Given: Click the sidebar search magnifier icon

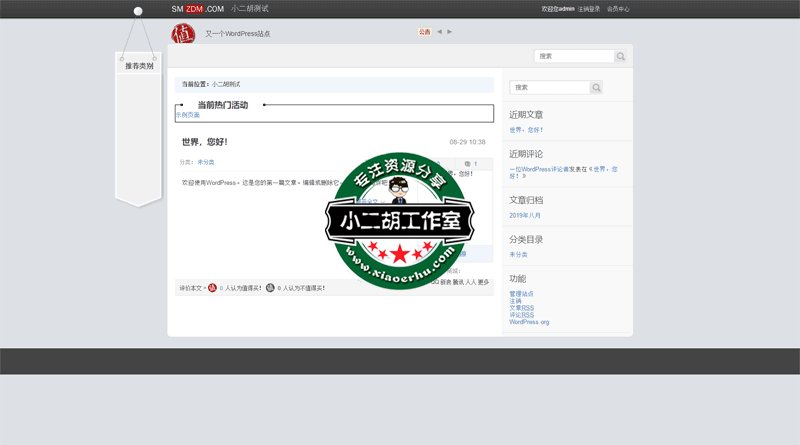Looking at the screenshot, I should point(597,88).
